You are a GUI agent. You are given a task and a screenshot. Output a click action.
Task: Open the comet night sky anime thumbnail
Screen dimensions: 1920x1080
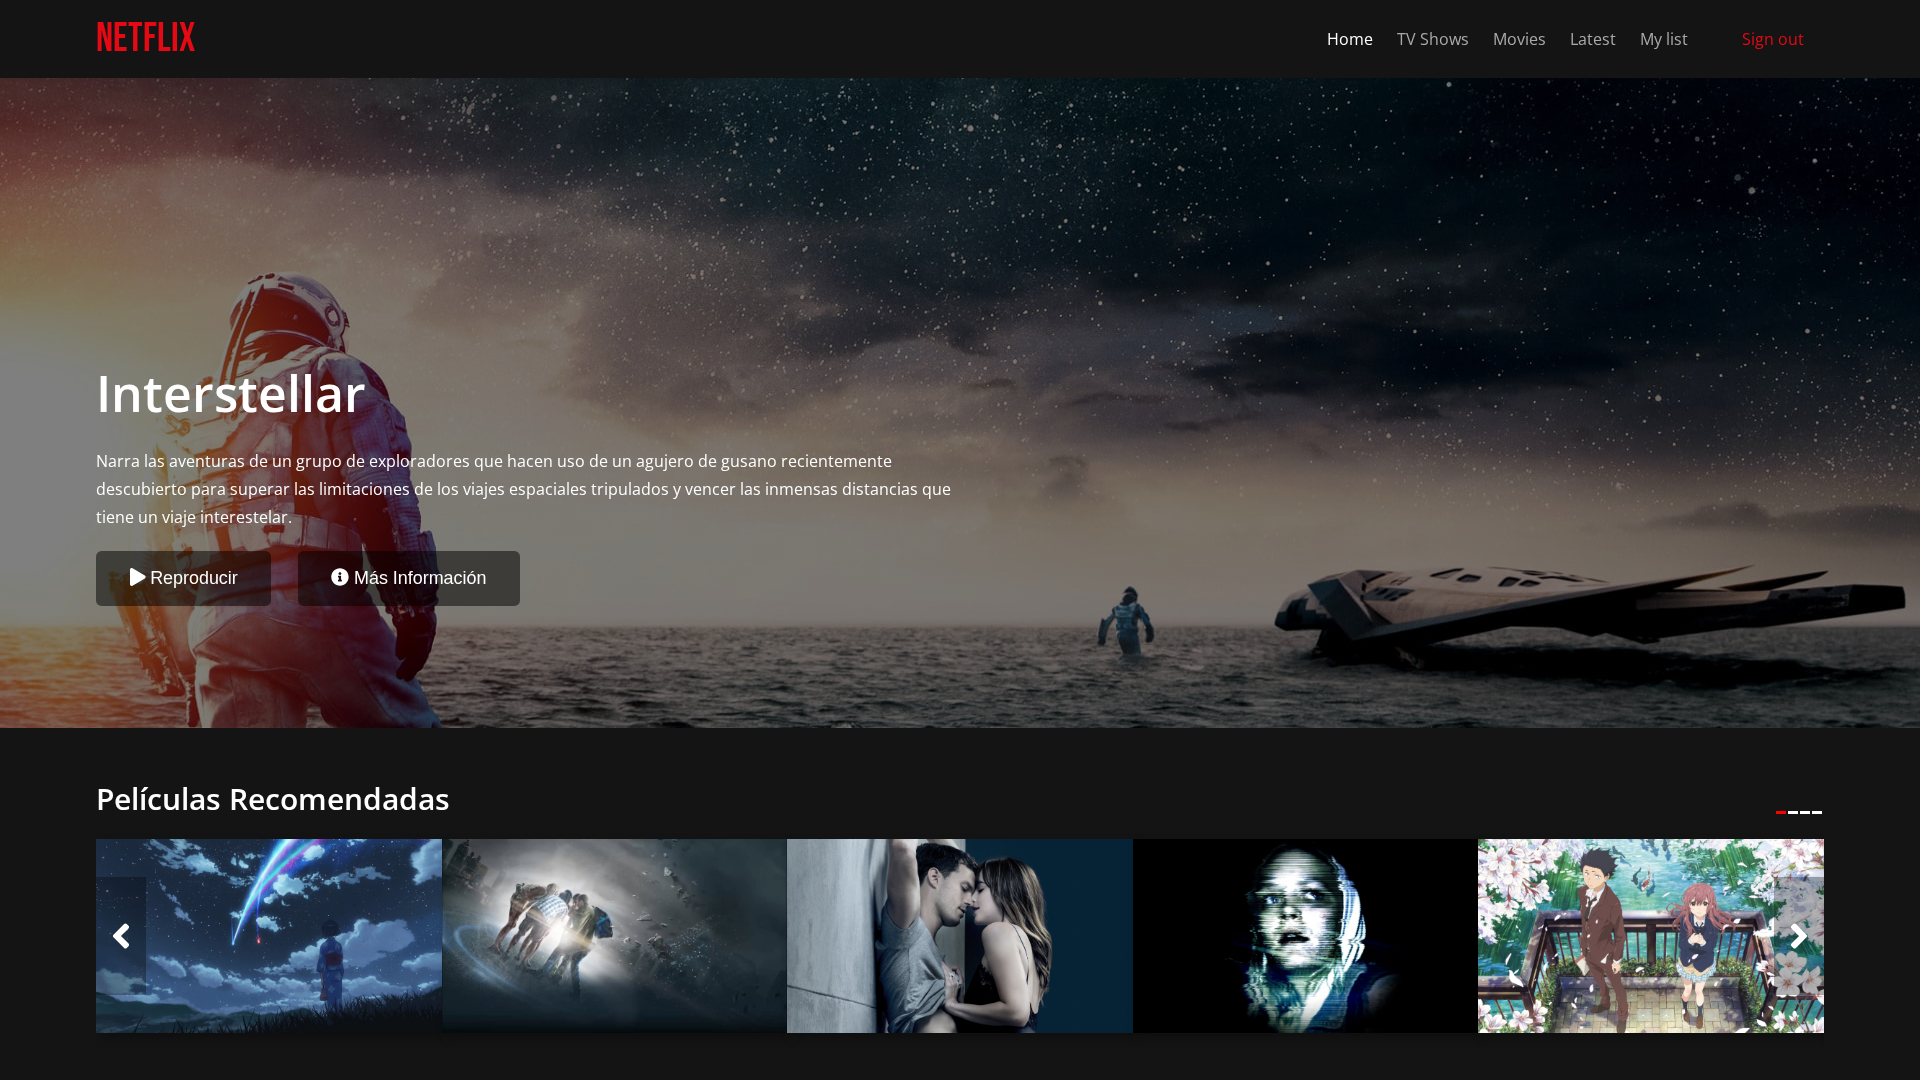269,936
